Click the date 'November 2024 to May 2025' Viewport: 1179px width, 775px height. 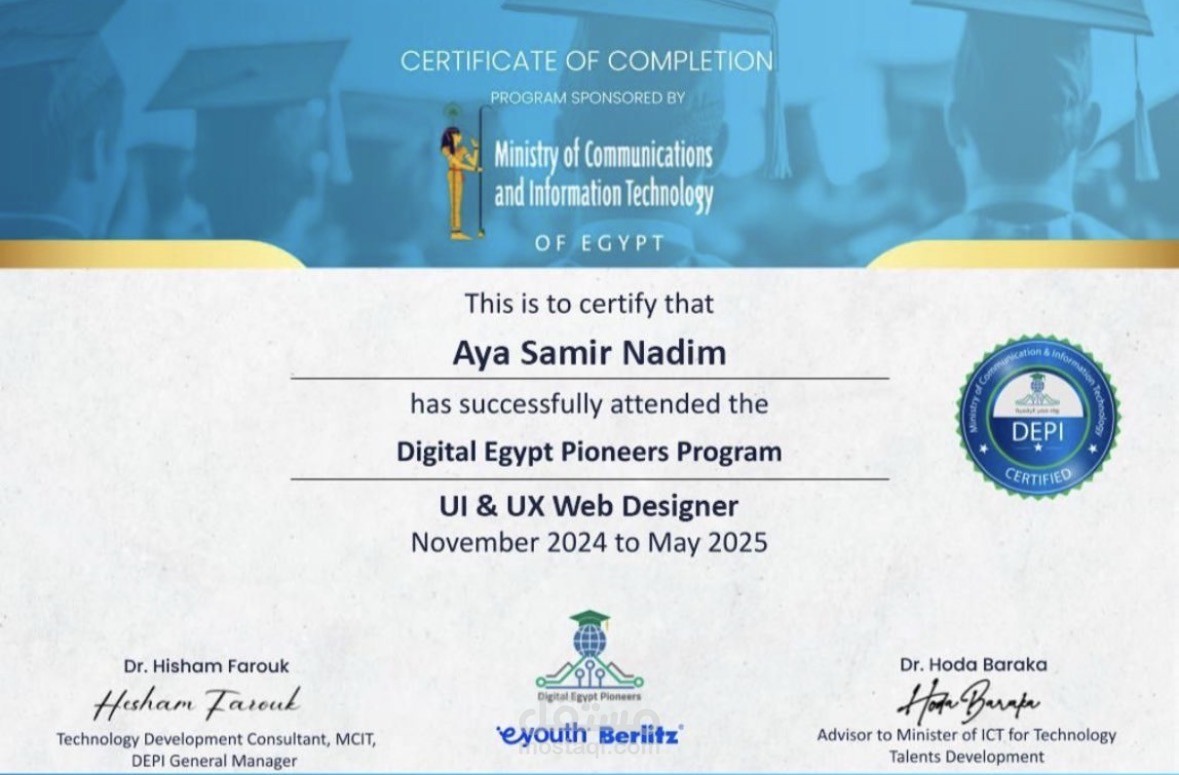[589, 542]
